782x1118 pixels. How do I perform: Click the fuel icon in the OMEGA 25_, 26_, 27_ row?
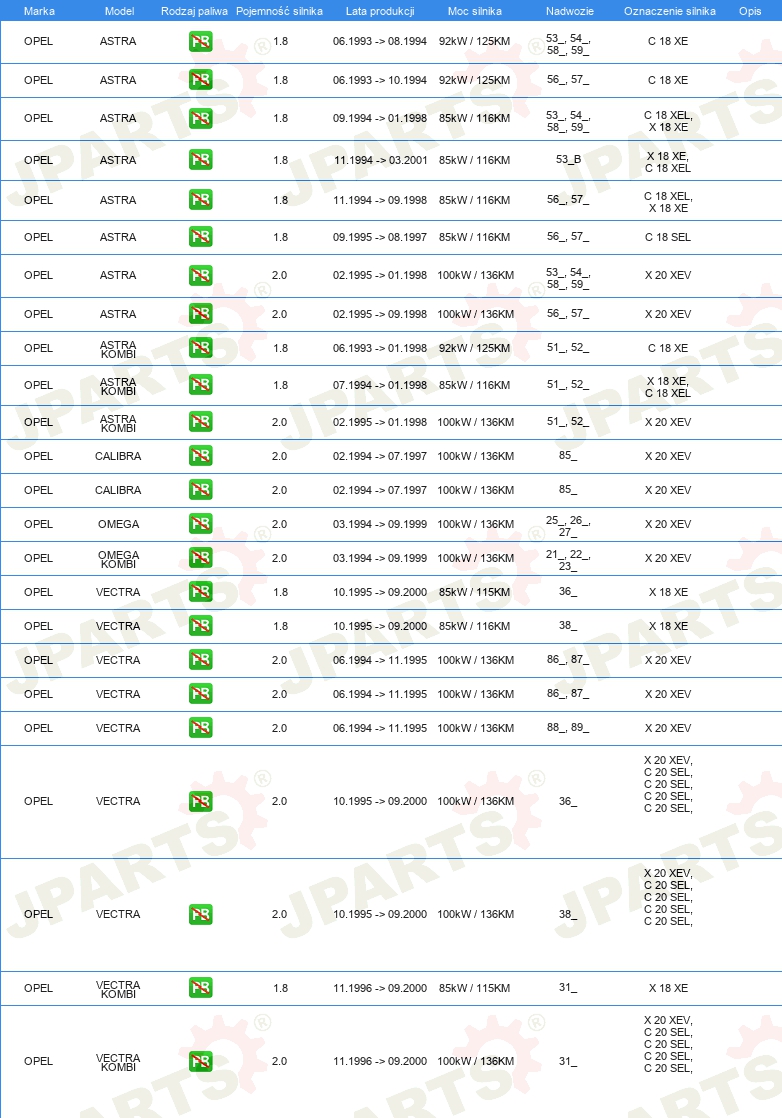coord(200,524)
